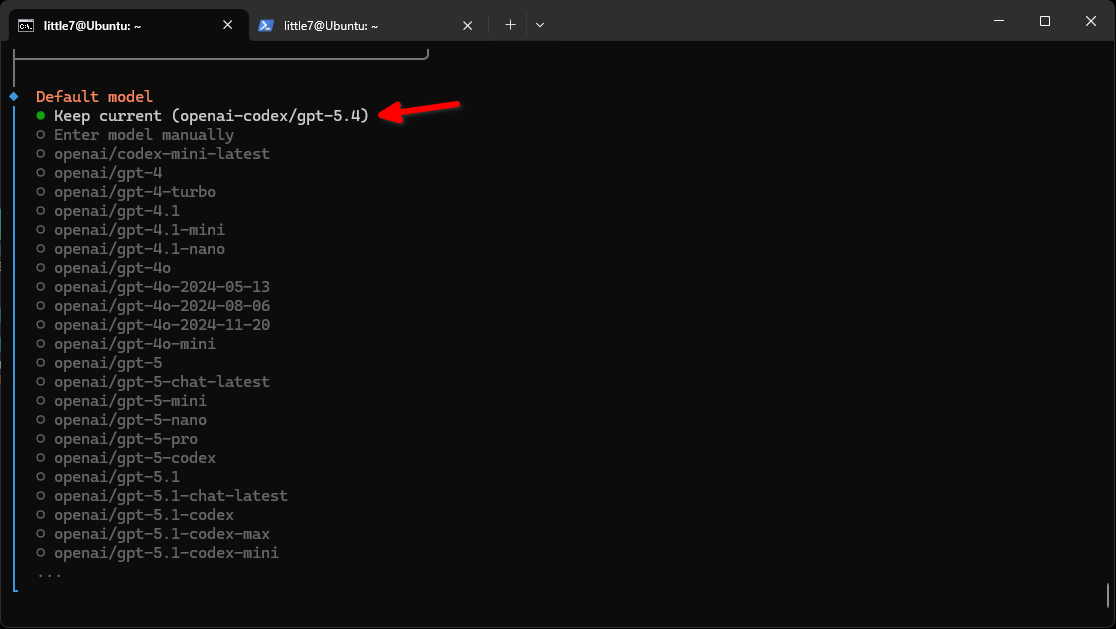Choose the Enter model manually option
The height and width of the screenshot is (629, 1116).
[143, 135]
